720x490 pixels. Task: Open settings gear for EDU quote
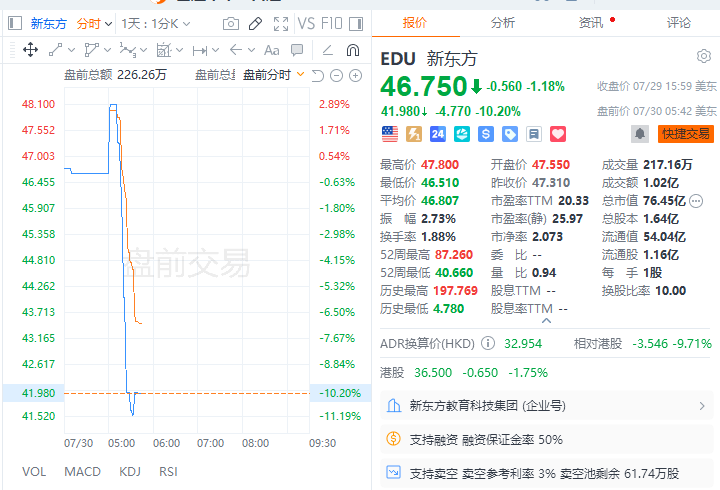tap(703, 56)
